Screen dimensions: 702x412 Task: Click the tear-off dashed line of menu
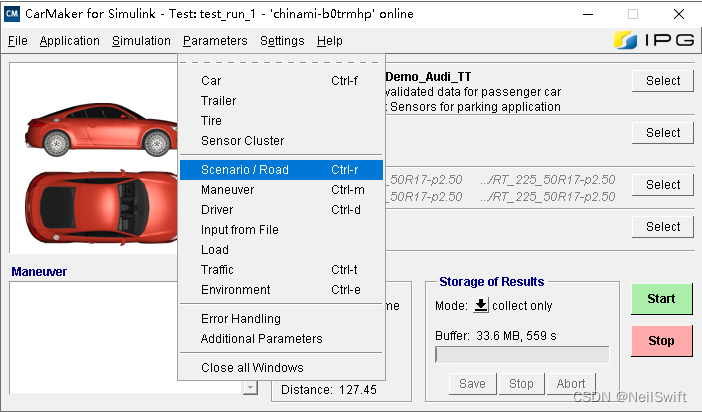(281, 62)
